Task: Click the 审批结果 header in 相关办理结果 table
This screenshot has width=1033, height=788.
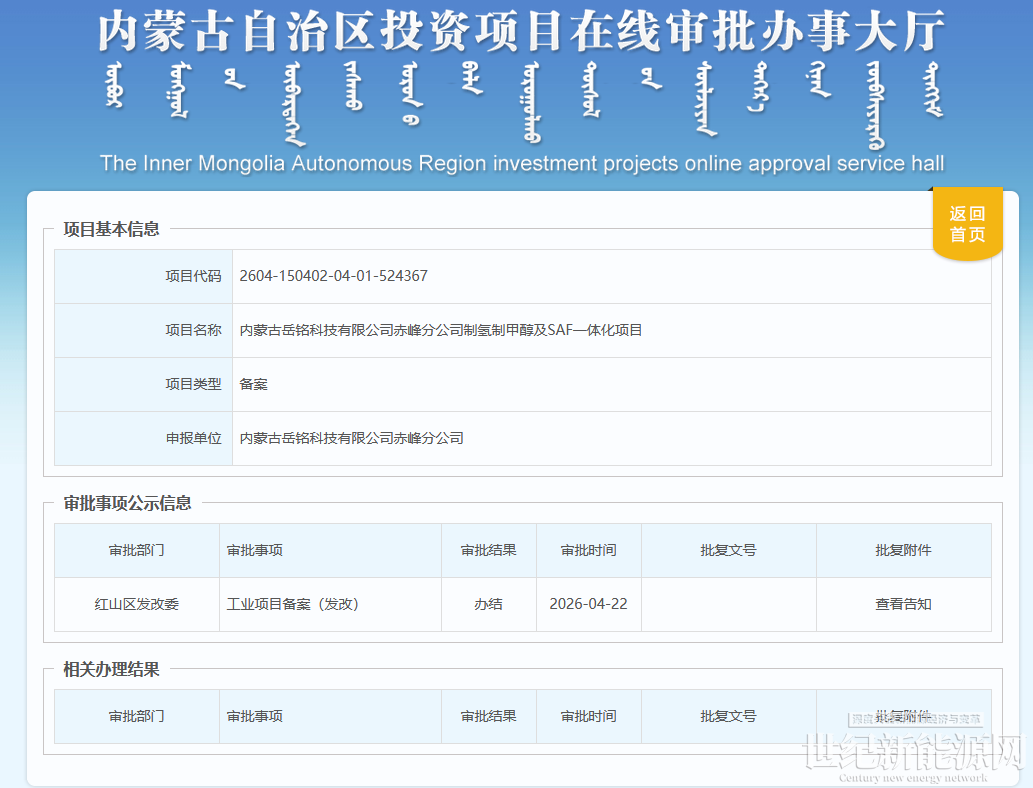Action: [x=488, y=716]
